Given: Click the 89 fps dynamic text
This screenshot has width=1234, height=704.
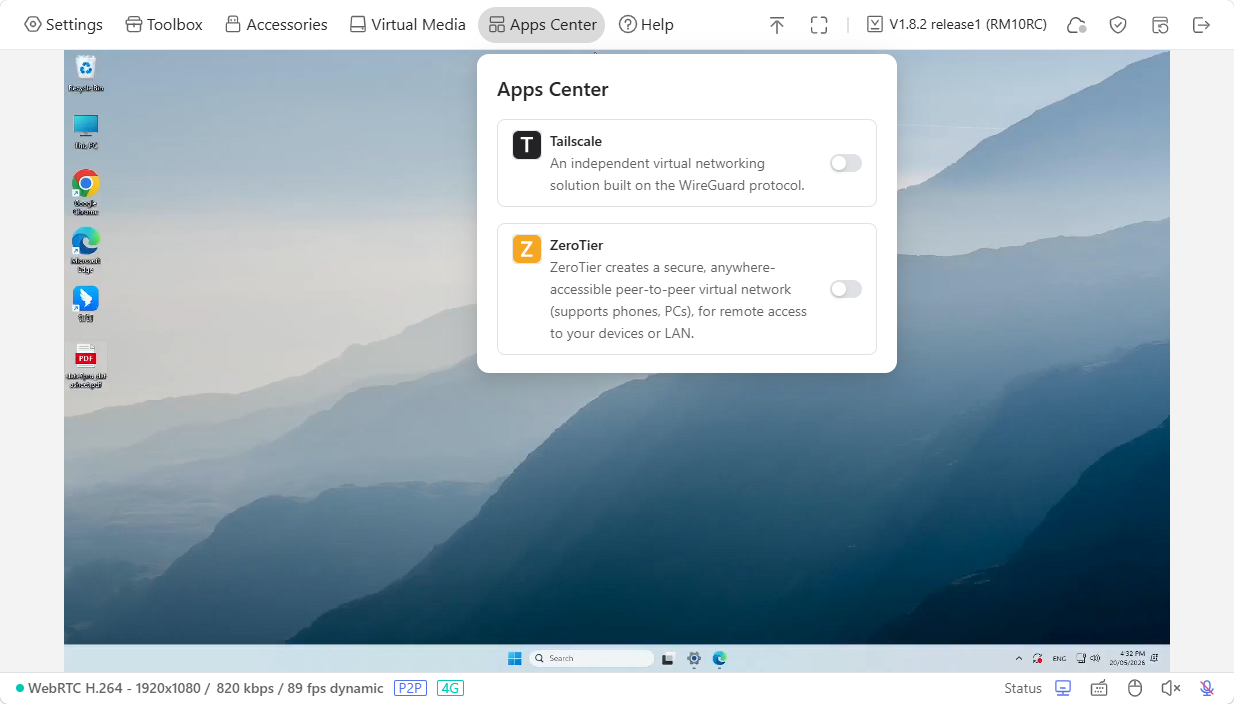Looking at the screenshot, I should click(x=335, y=688).
